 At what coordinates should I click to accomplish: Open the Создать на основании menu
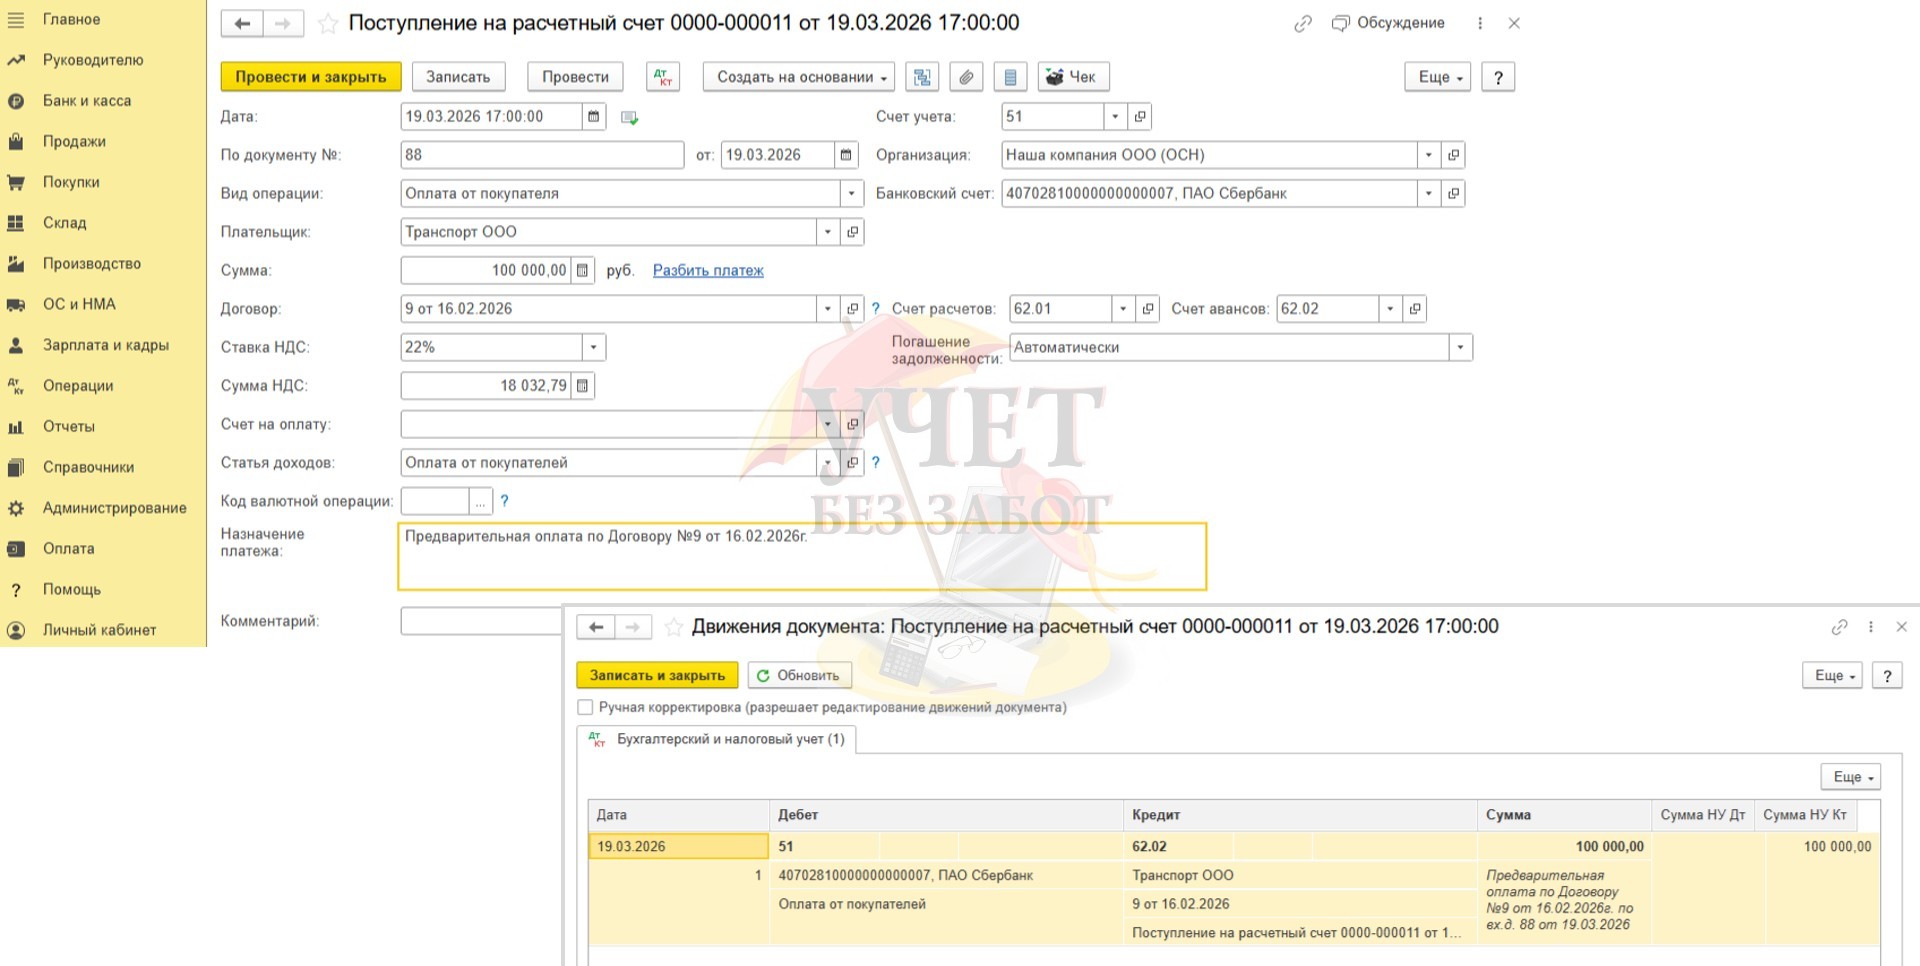coord(800,77)
